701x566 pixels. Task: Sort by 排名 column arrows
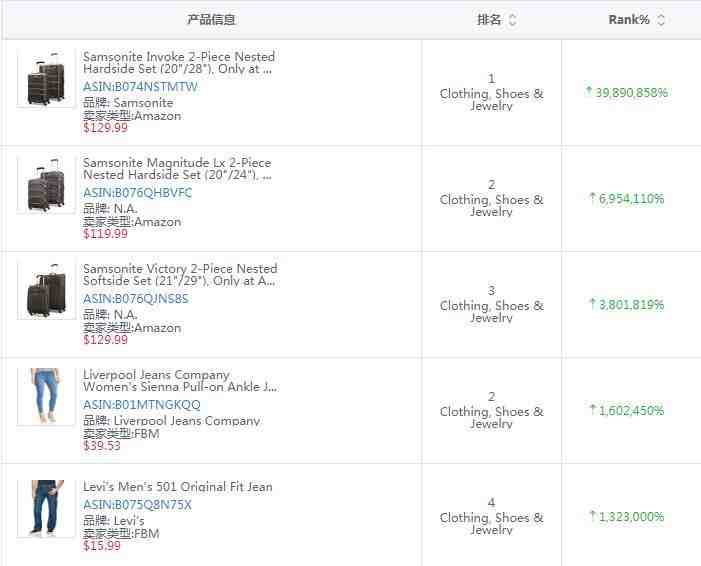point(513,20)
